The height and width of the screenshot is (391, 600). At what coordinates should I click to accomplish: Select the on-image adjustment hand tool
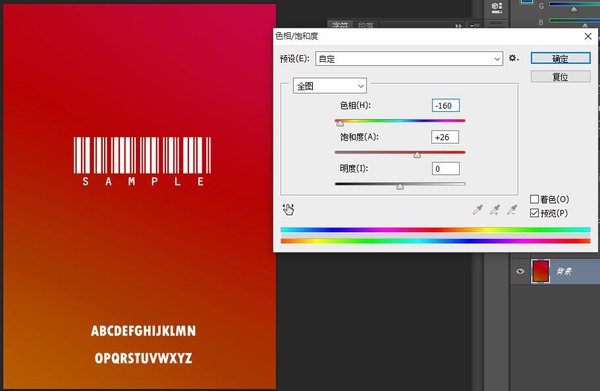click(x=289, y=209)
